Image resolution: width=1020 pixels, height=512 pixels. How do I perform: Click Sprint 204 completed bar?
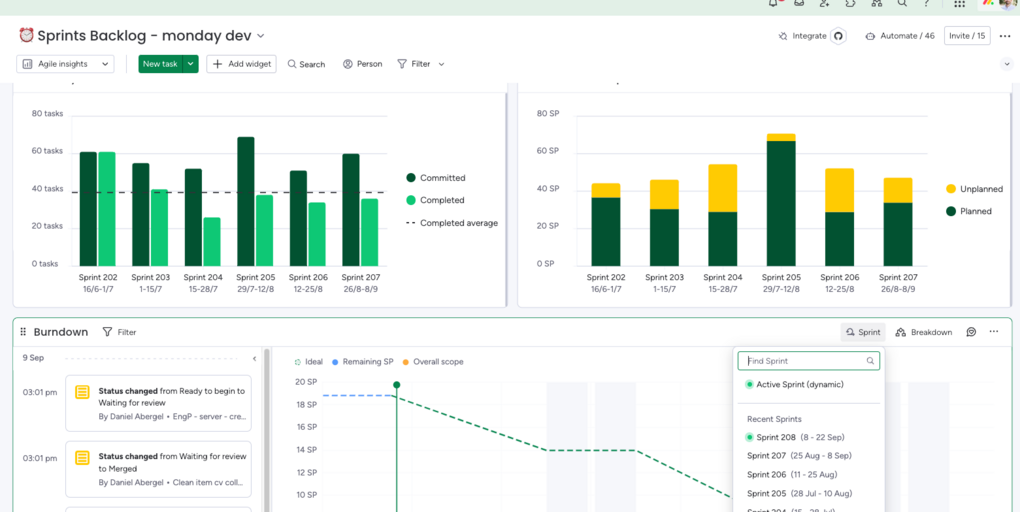coord(211,241)
